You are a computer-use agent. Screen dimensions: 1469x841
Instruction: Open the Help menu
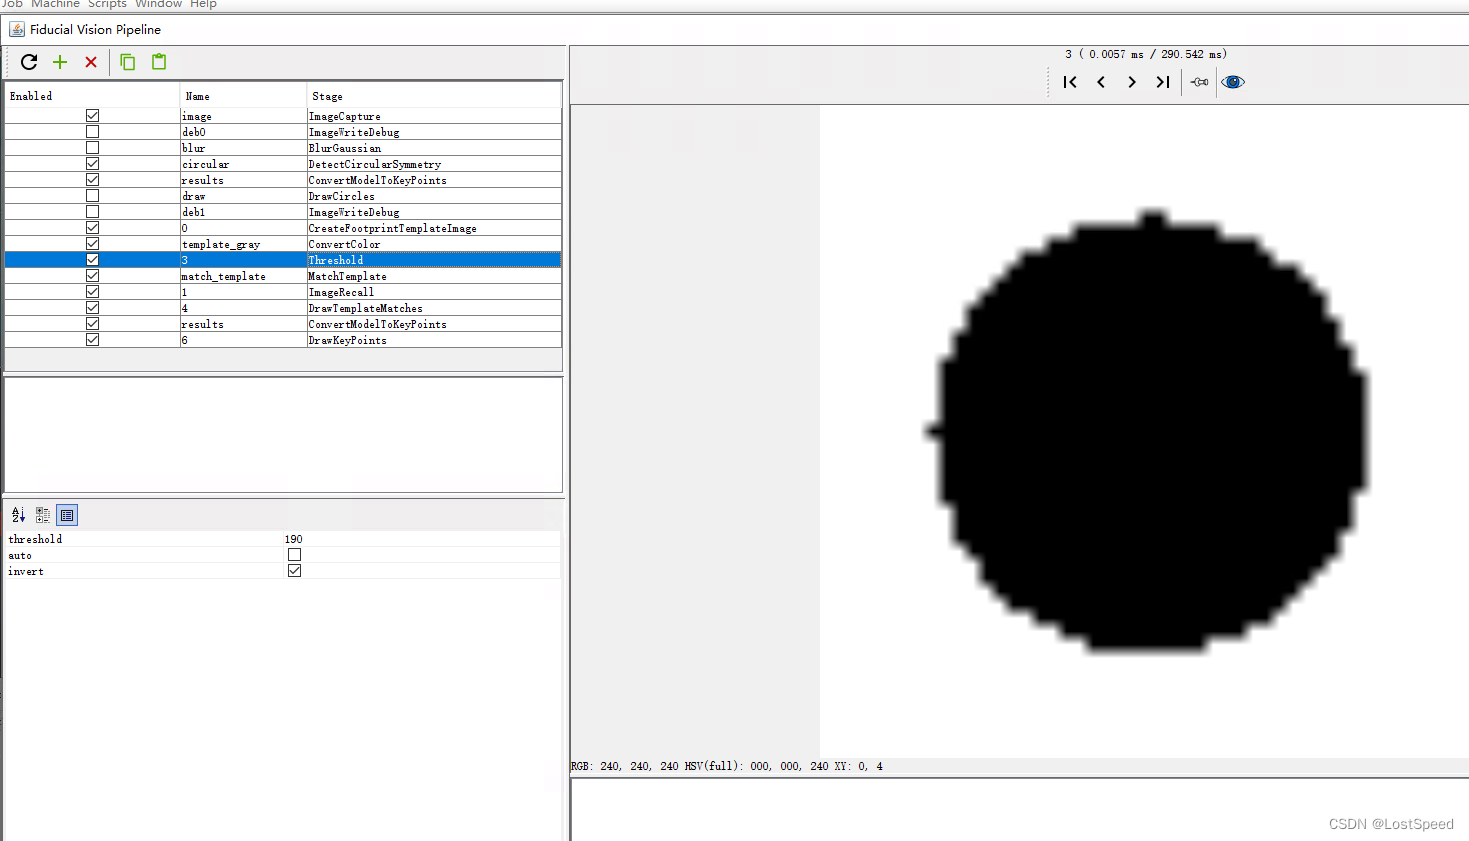click(x=203, y=4)
